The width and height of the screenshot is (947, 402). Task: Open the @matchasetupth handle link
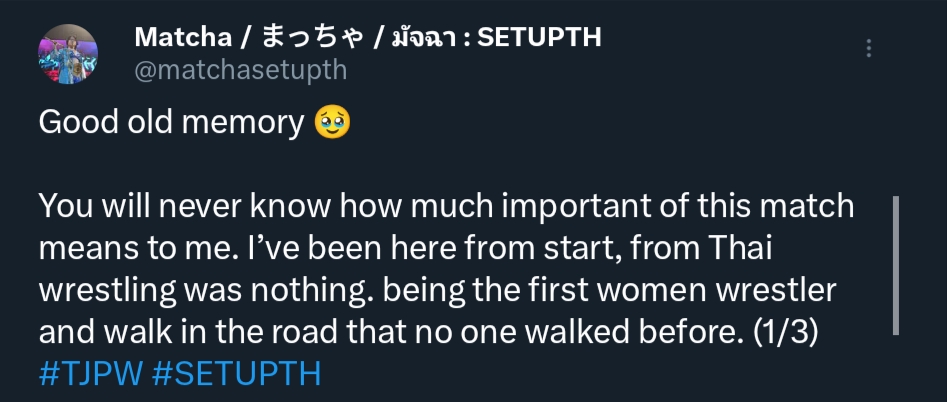(x=240, y=70)
